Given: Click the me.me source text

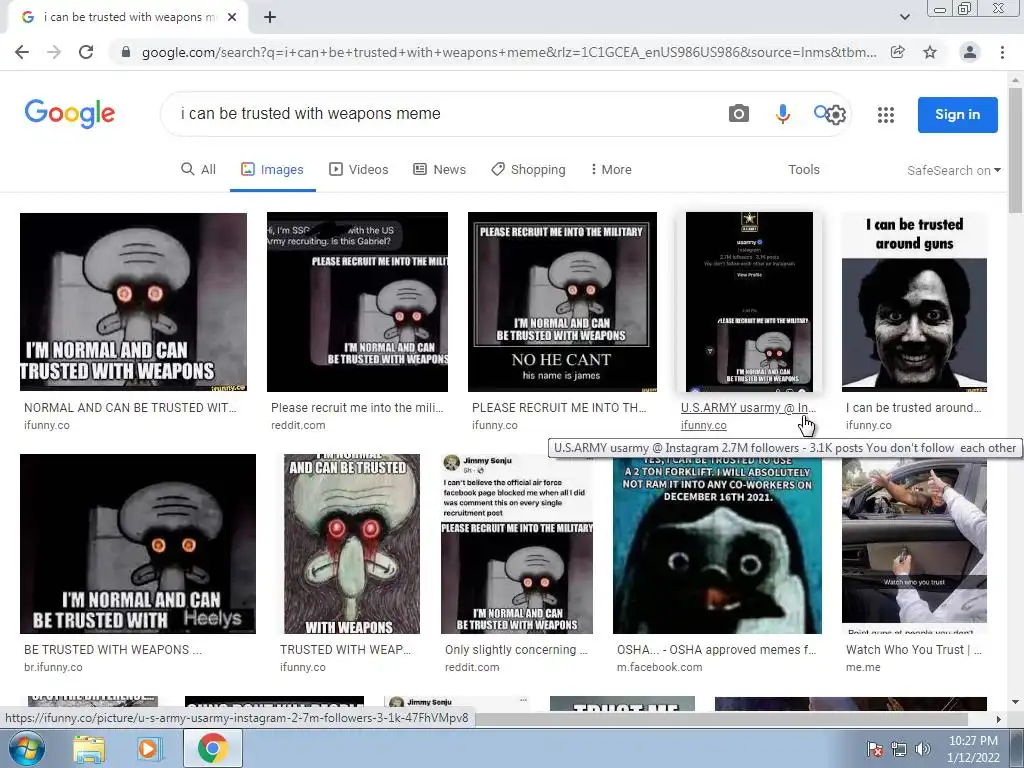Looking at the screenshot, I should point(863,667).
